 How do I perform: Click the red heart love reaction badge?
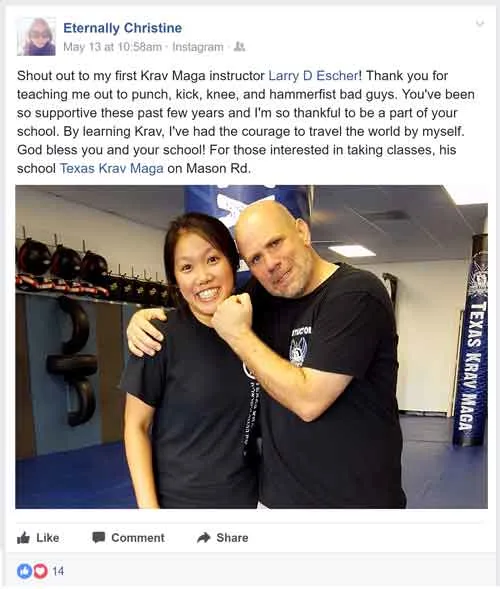point(40,571)
